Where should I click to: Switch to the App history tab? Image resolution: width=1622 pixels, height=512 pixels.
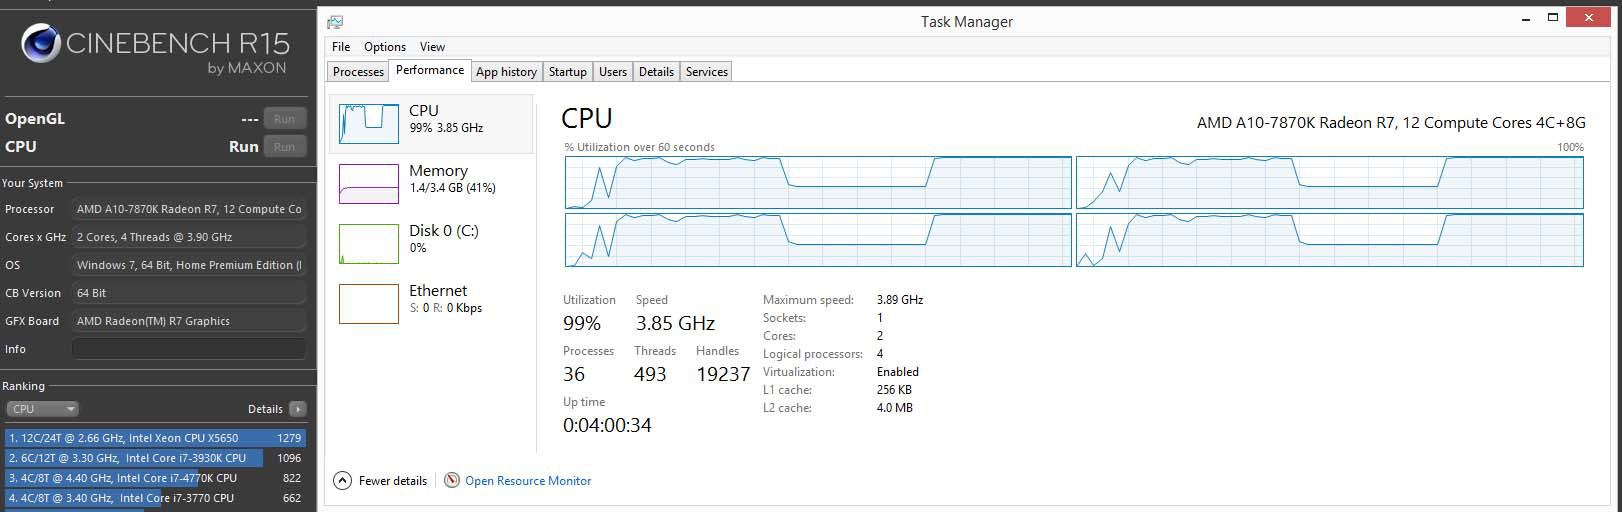506,72
